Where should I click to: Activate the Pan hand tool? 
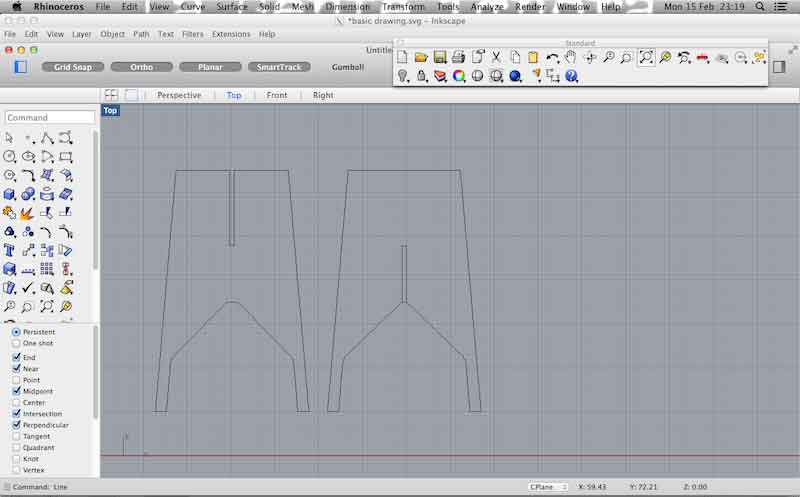pos(570,57)
